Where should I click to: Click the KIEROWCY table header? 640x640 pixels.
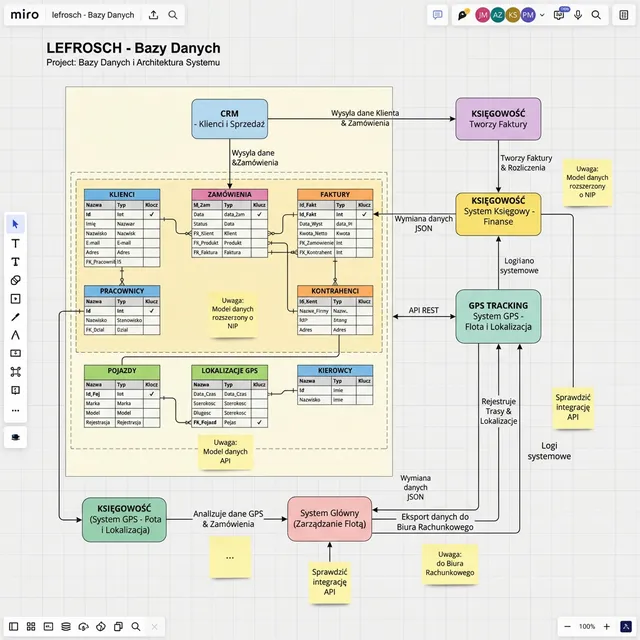point(335,371)
